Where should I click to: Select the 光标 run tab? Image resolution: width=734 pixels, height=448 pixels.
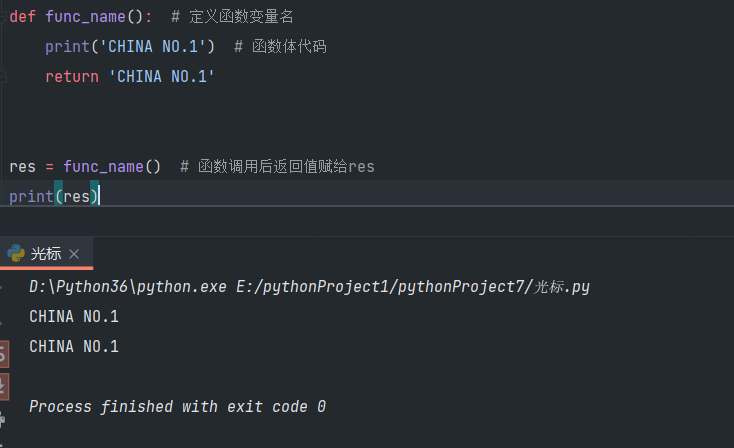point(45,254)
